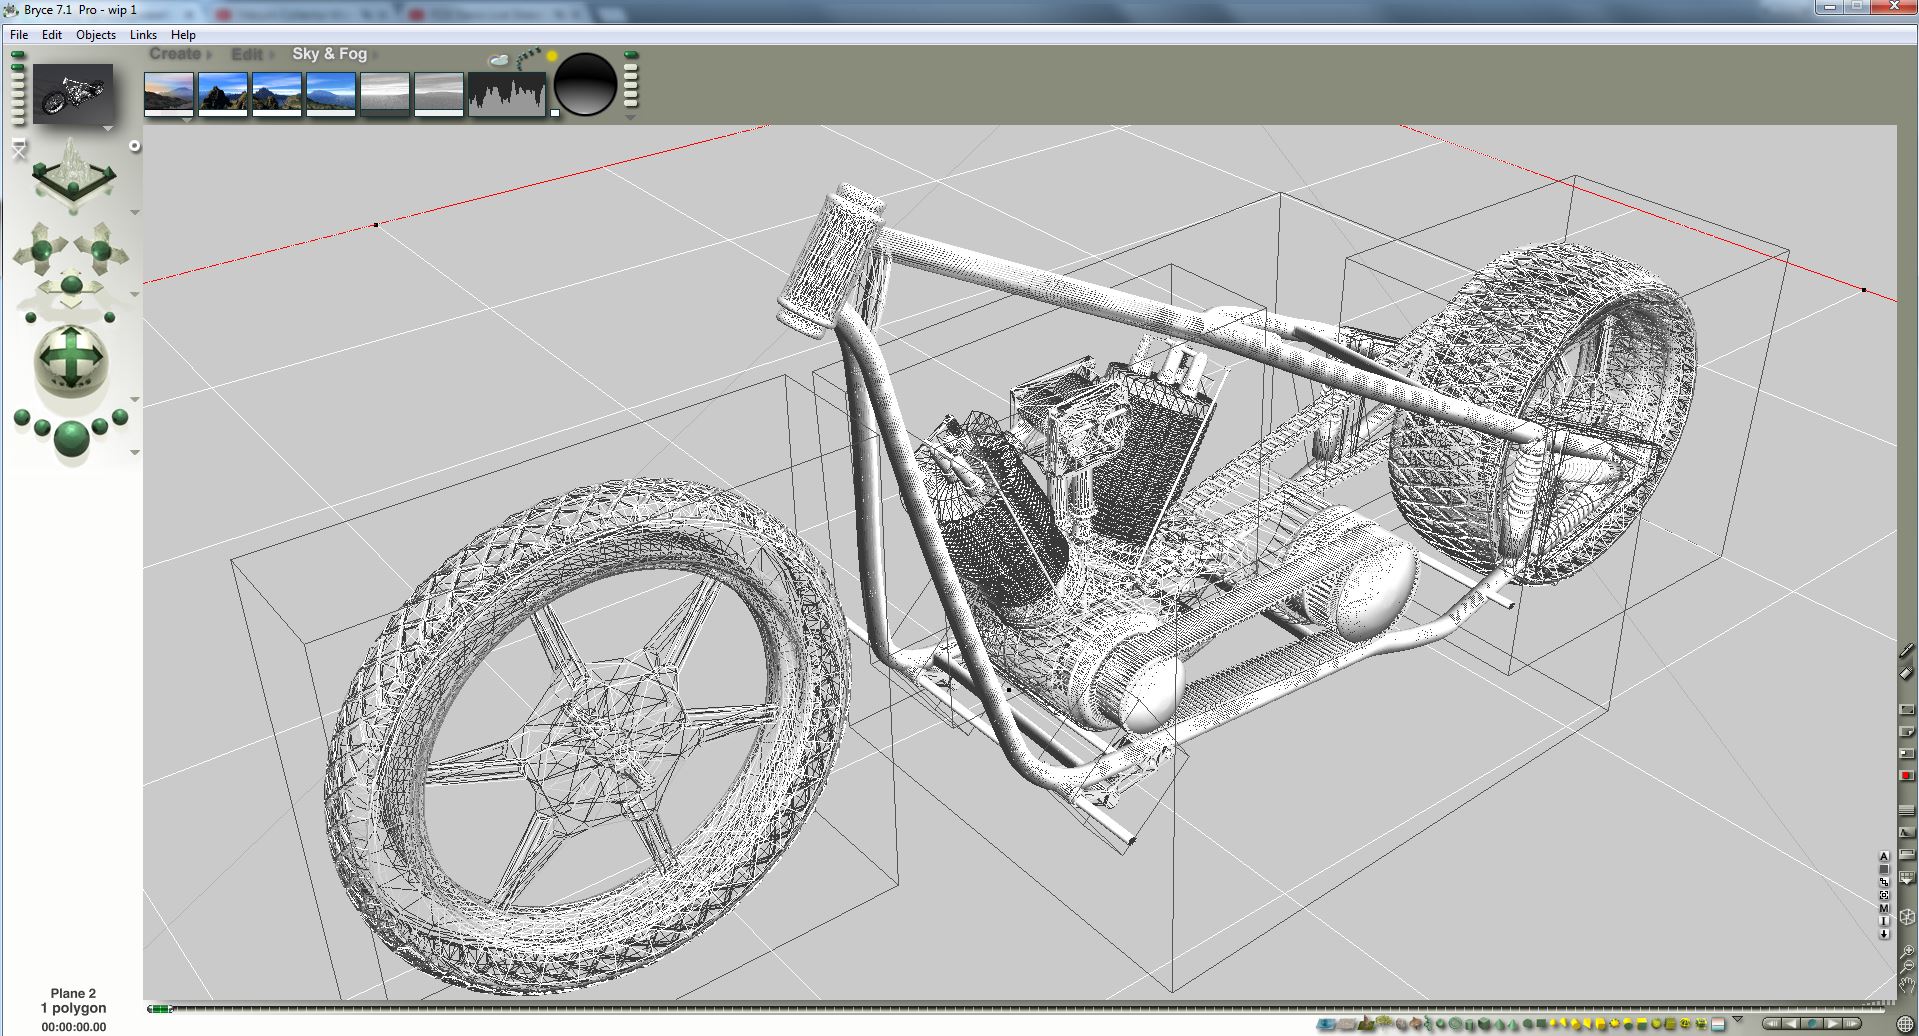Viewport: 1919px width, 1036px height.
Task: Open the Objects menu
Action: point(96,34)
